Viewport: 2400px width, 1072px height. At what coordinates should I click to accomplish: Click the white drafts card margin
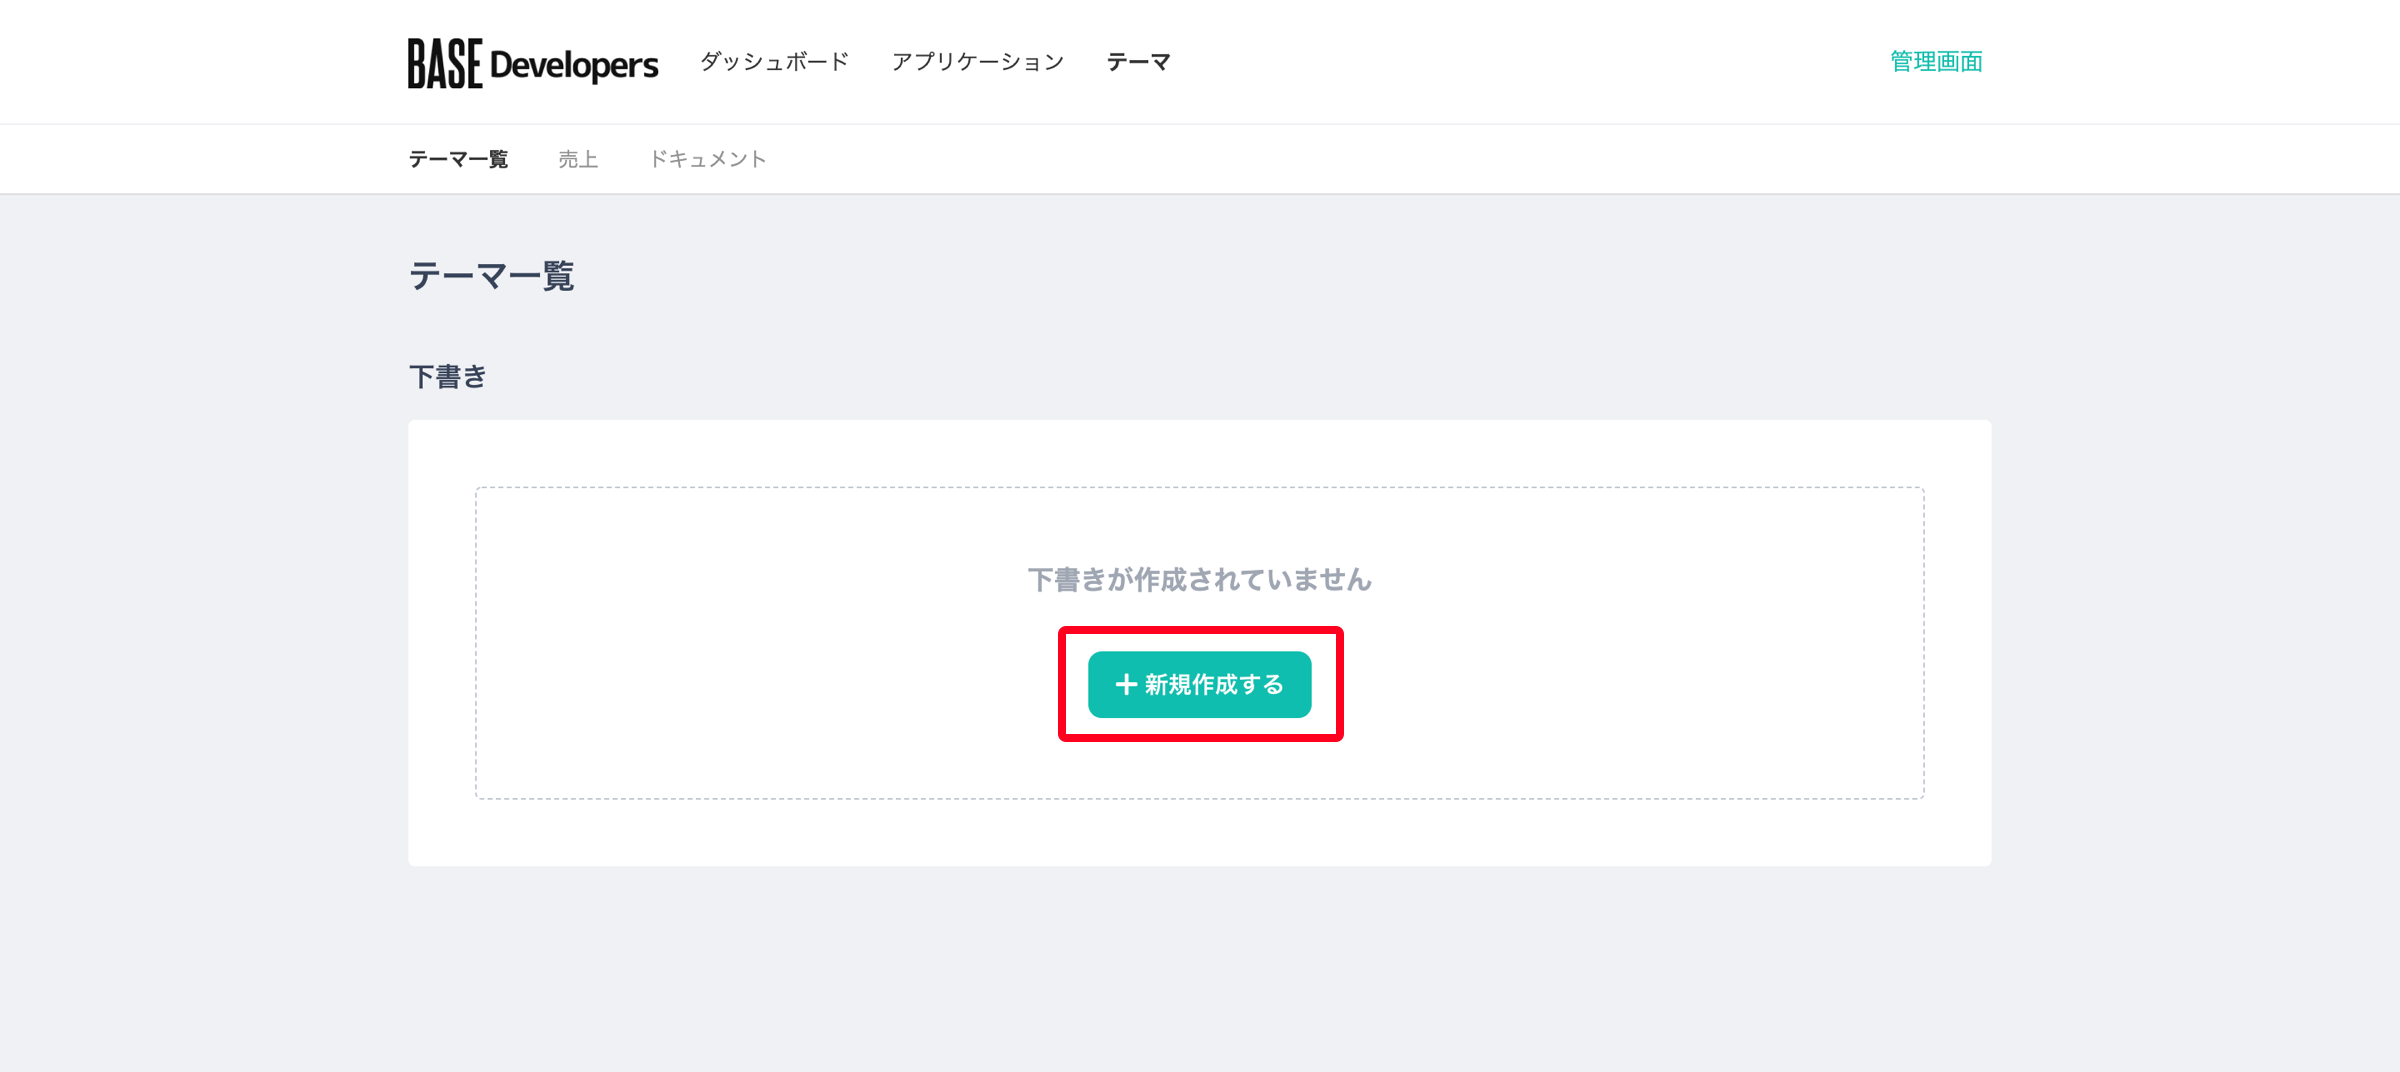[1199, 834]
